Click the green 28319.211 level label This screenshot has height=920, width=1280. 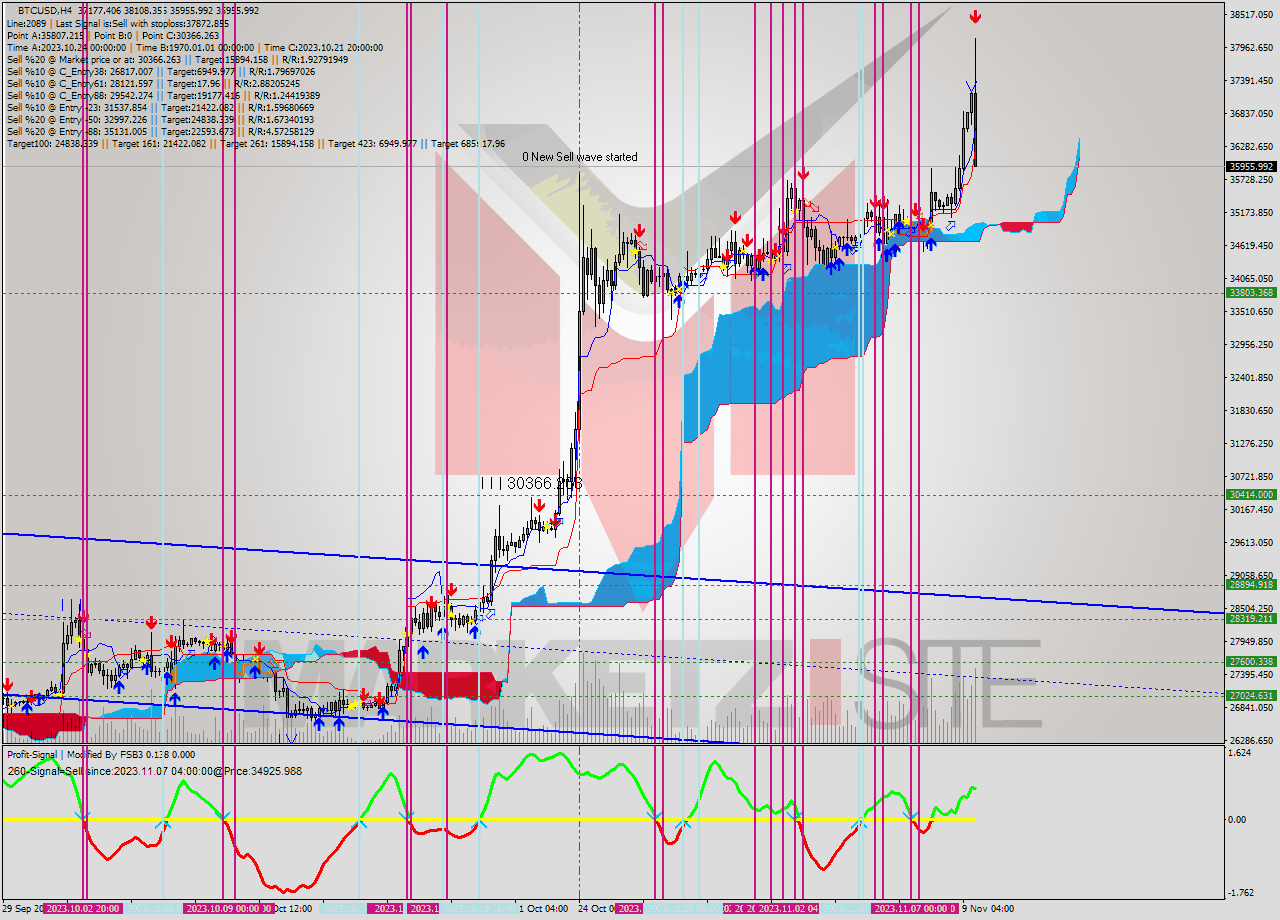[x=1251, y=619]
